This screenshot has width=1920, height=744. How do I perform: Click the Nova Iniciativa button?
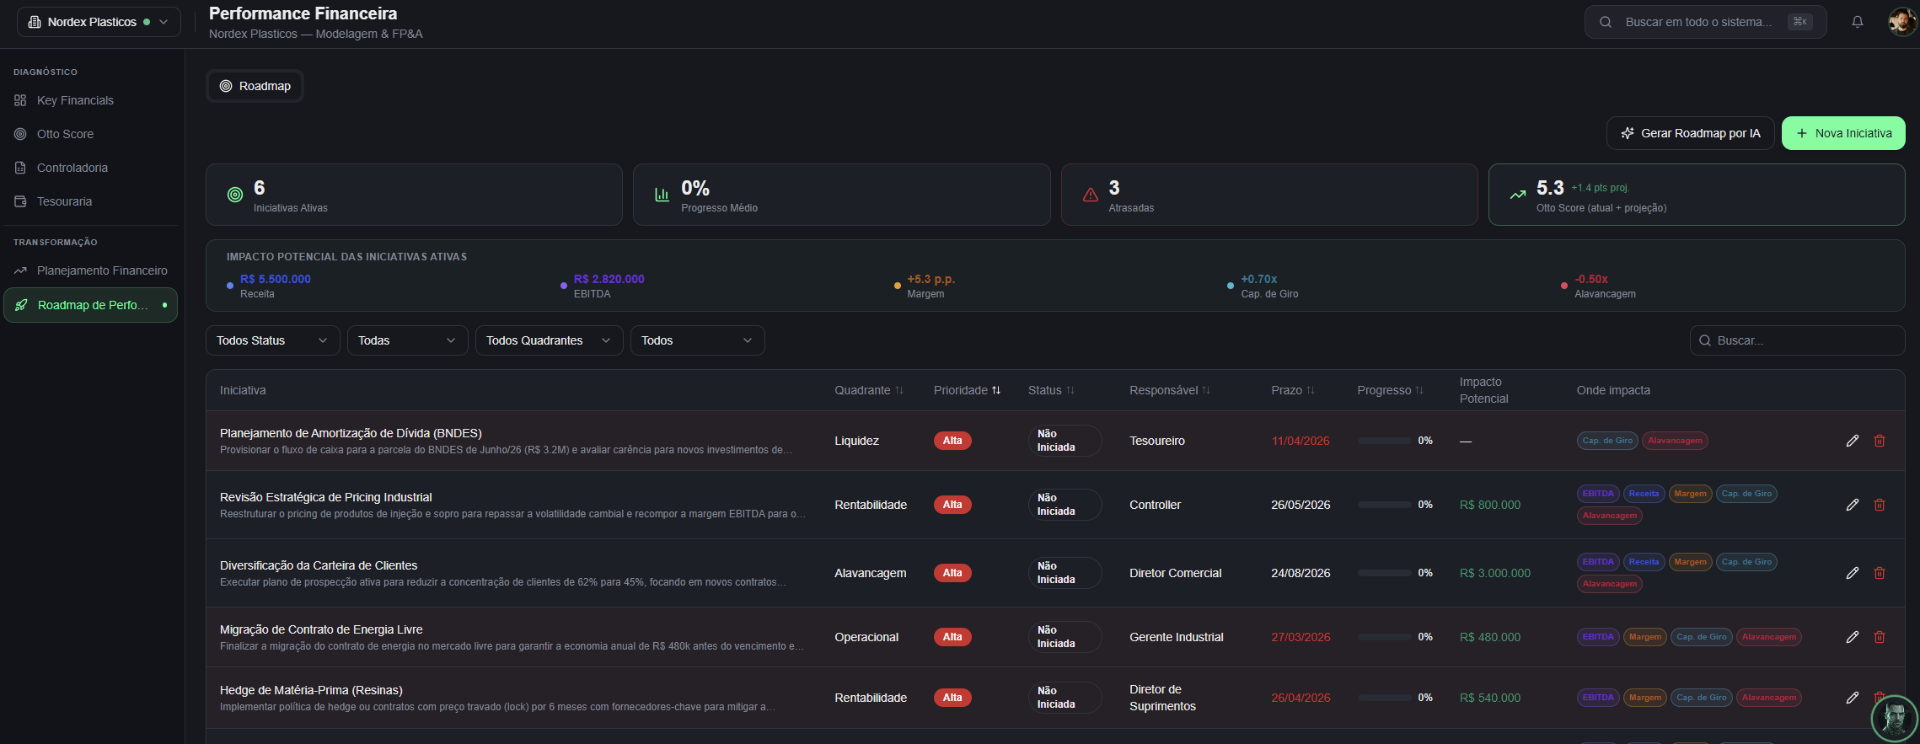(x=1843, y=133)
